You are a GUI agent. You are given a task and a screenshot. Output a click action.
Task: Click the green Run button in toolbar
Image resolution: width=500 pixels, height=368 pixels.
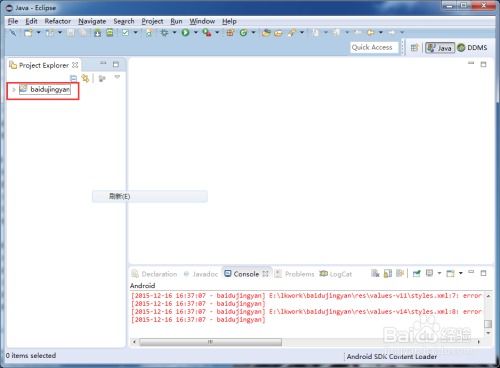[x=186, y=32]
